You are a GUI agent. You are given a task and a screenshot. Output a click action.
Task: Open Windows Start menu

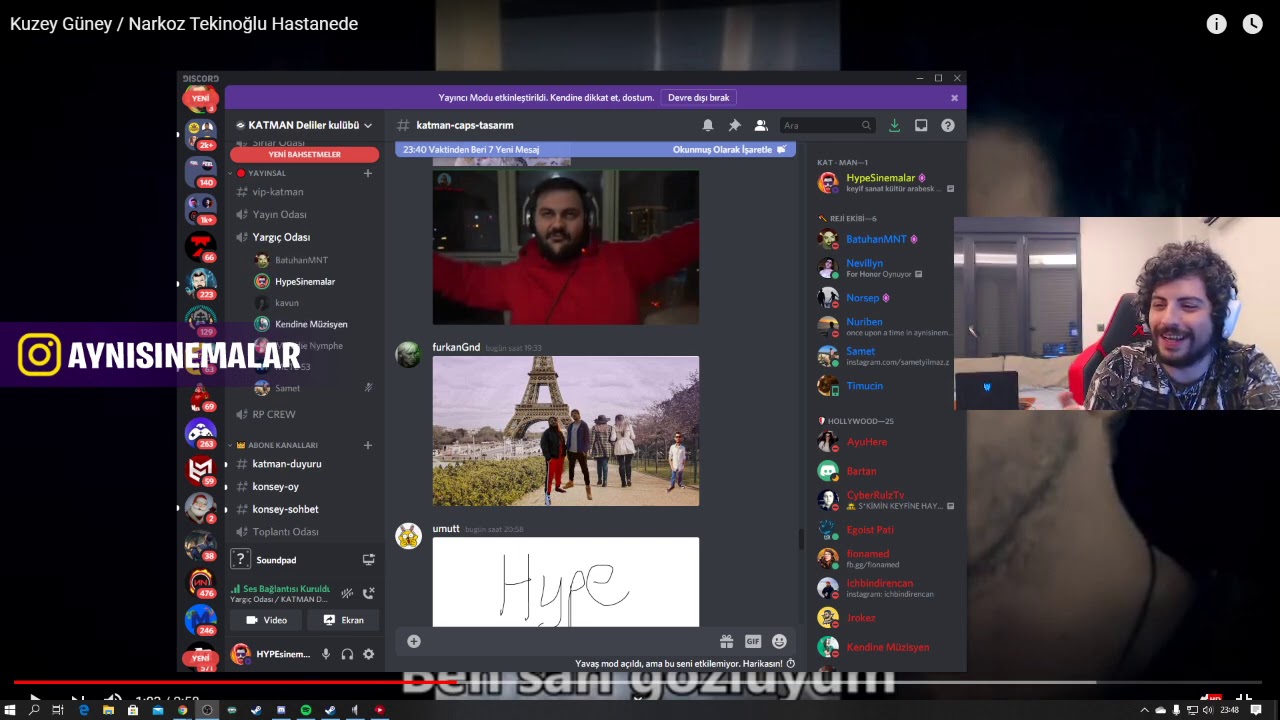[x=11, y=710]
